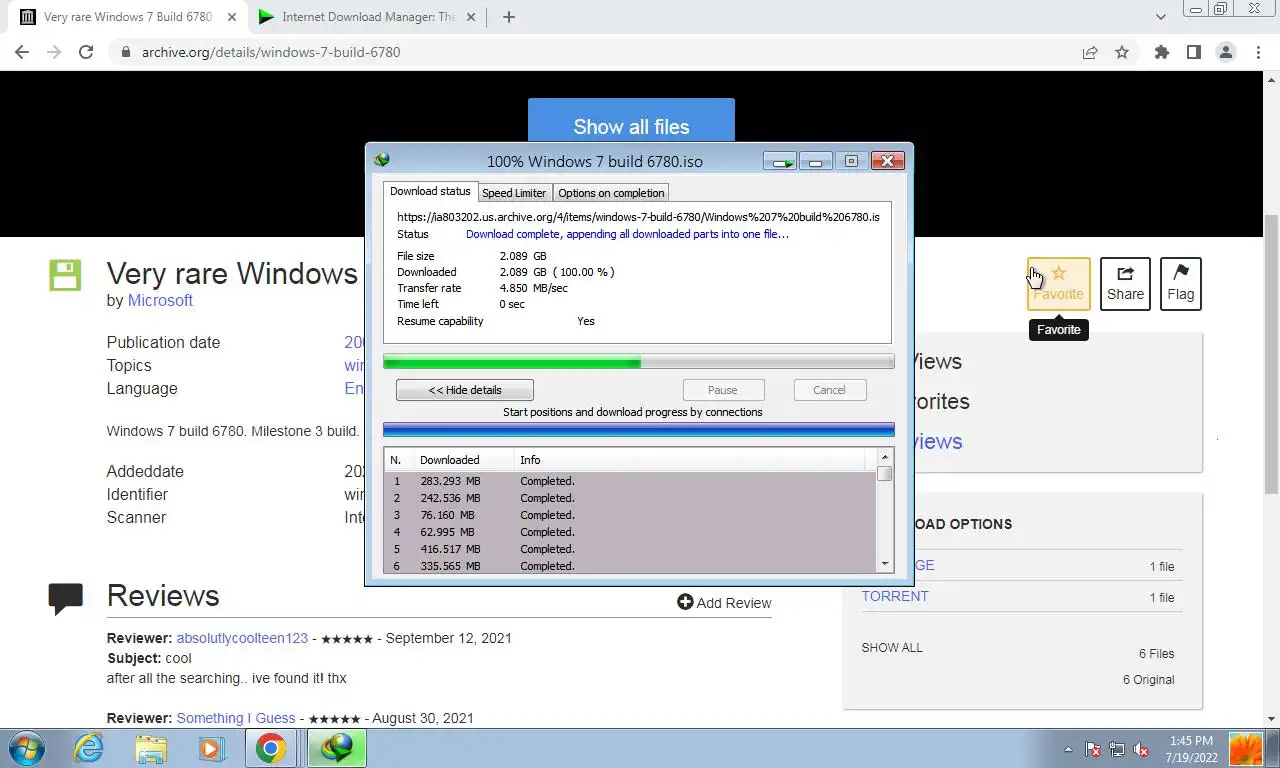1280x768 pixels.
Task: Open Windows Media Player taskbar icon
Action: (x=210, y=748)
